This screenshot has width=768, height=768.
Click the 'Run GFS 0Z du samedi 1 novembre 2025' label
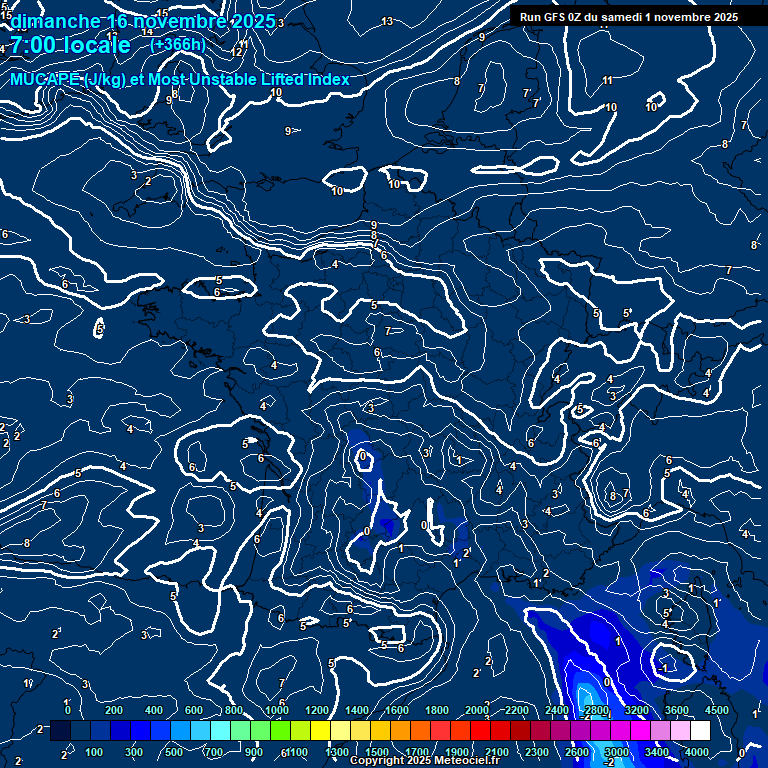629,17
